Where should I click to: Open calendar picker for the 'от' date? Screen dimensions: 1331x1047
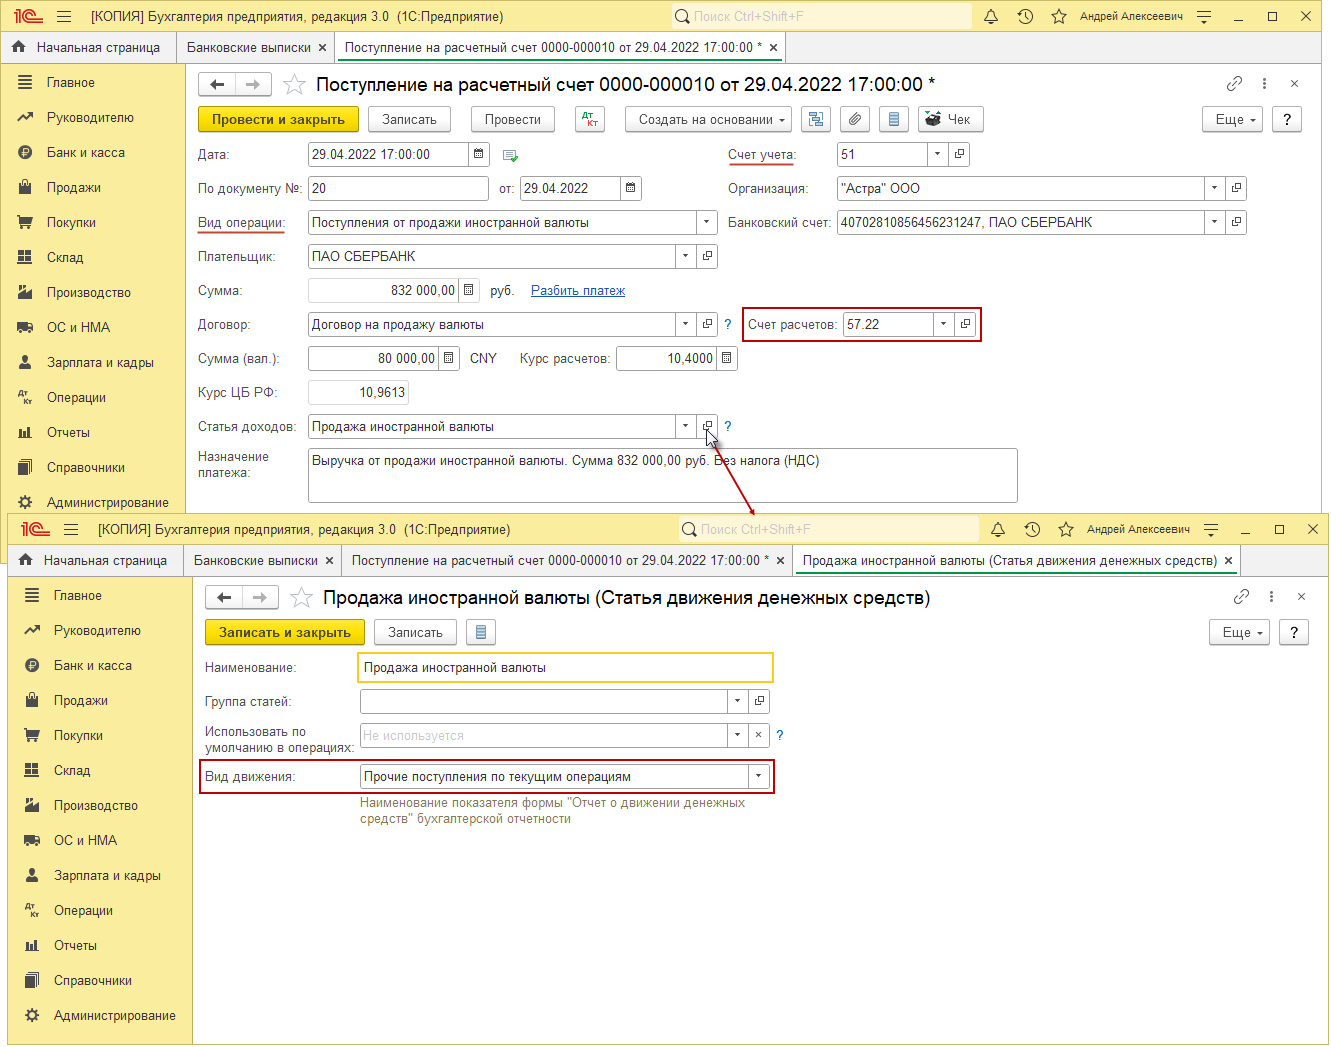click(631, 188)
